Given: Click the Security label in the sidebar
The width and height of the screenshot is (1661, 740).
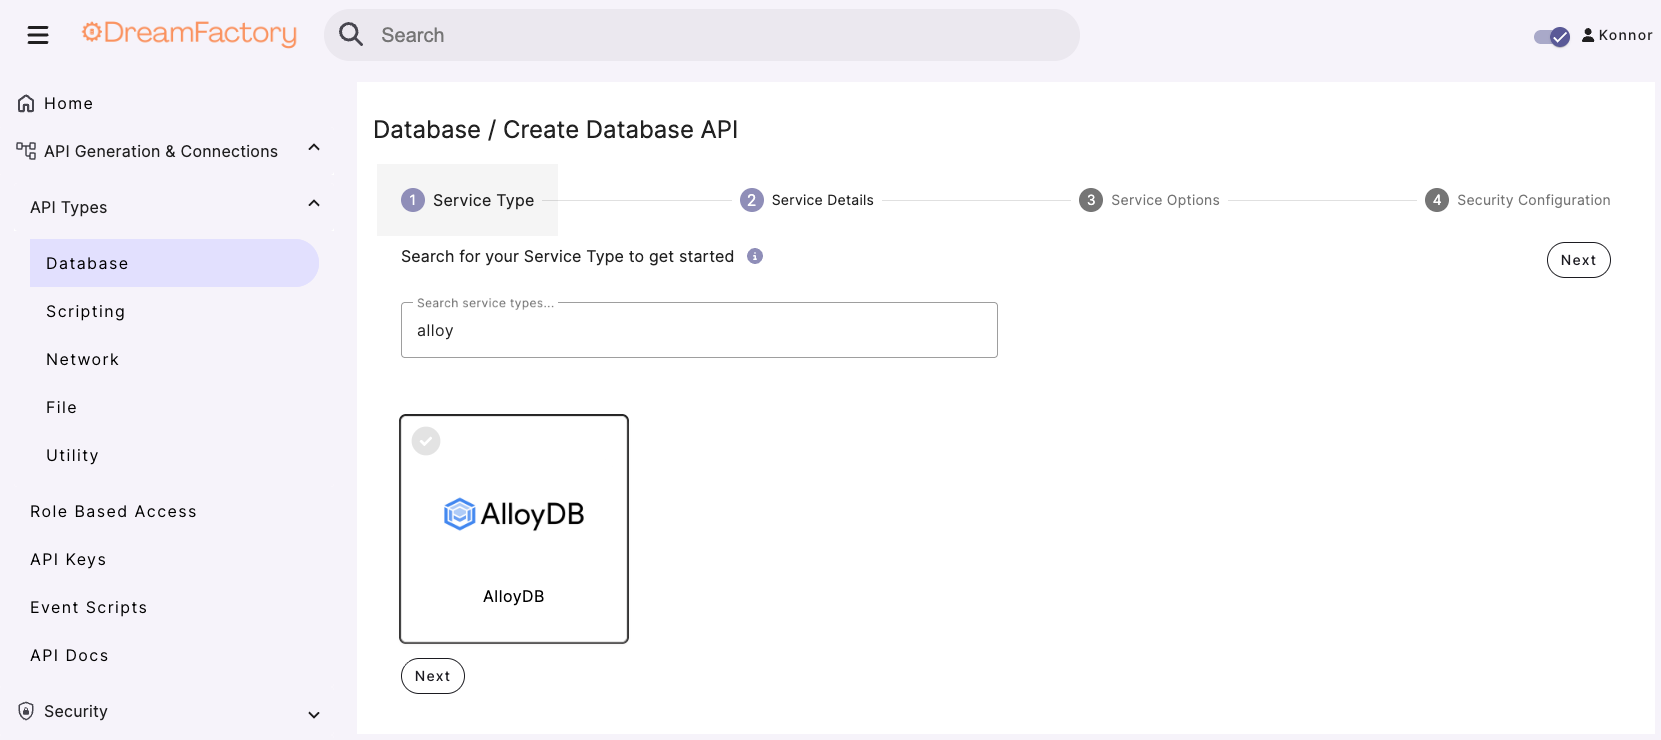Looking at the screenshot, I should (x=76, y=711).
